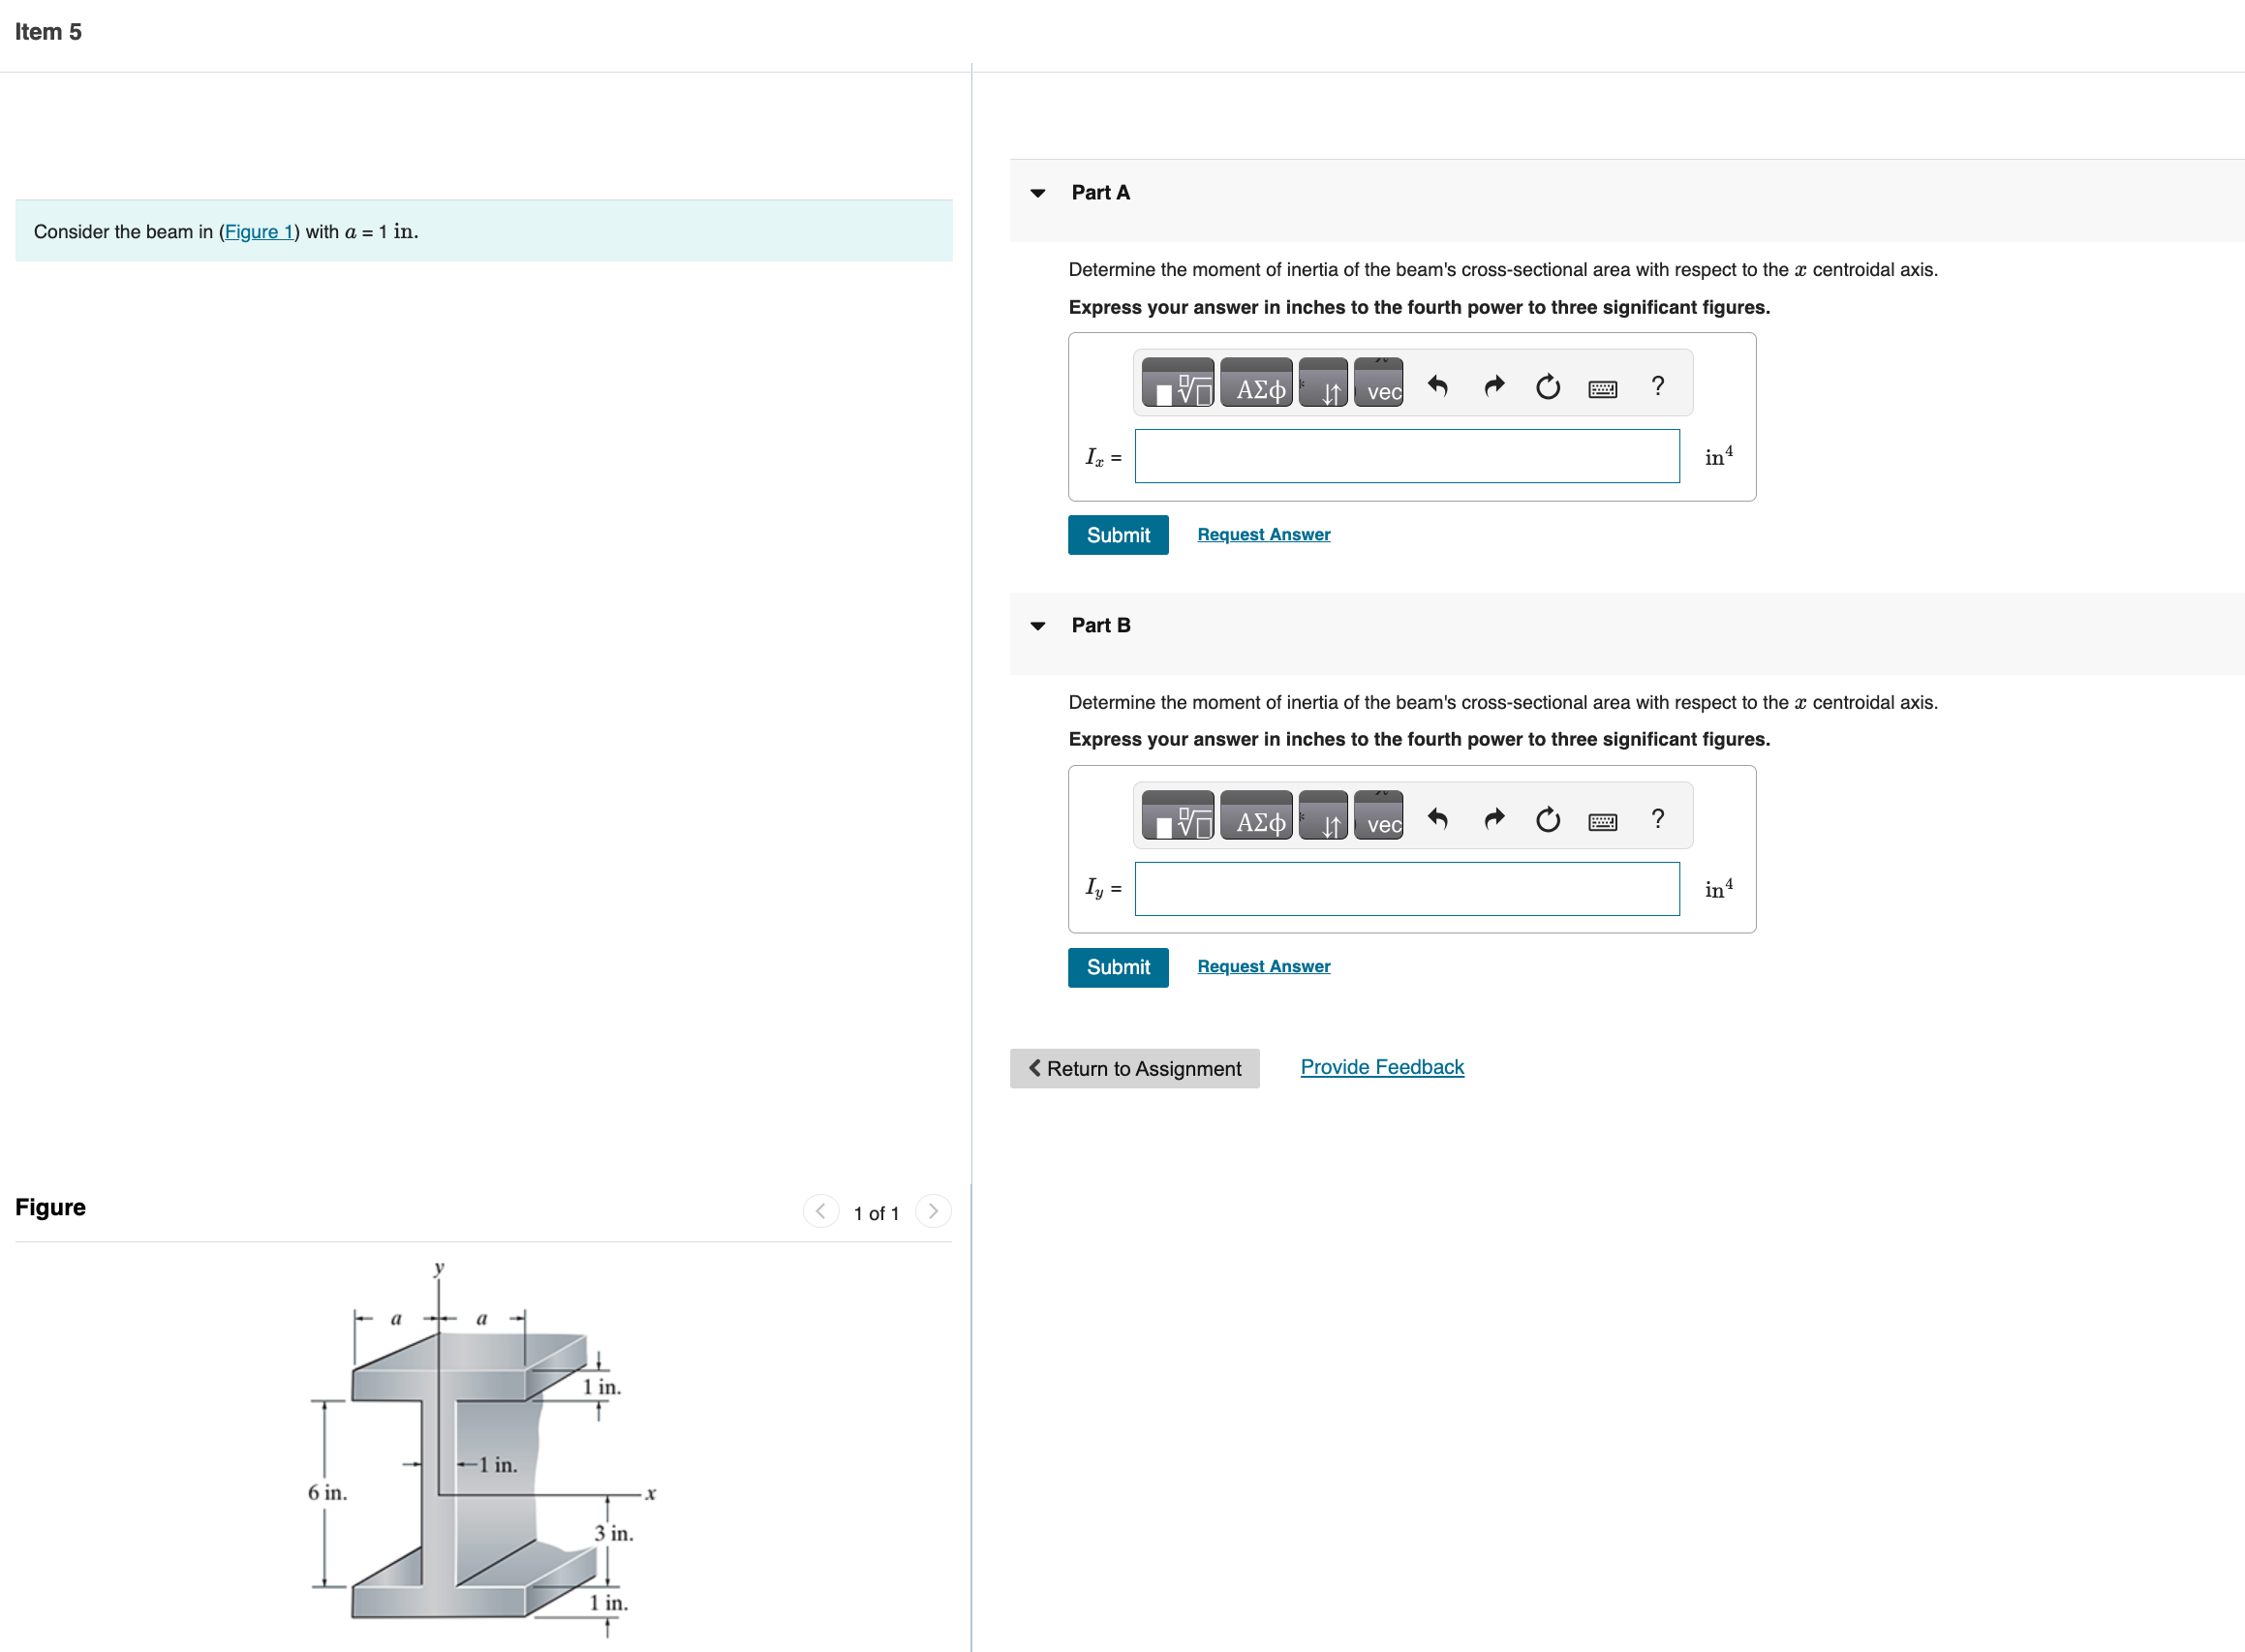Click inside the Ix answer input field
The height and width of the screenshot is (1652, 2245).
click(1405, 456)
